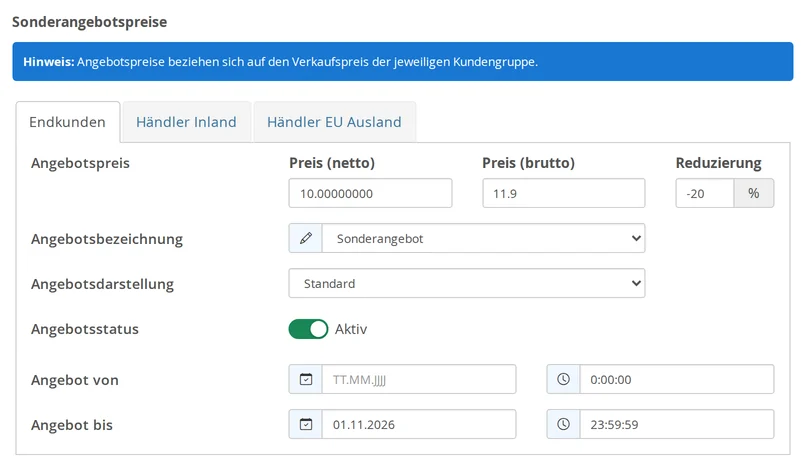The height and width of the screenshot is (463, 805).
Task: Click the Angebotsdarstellung label
Action: click(x=102, y=284)
